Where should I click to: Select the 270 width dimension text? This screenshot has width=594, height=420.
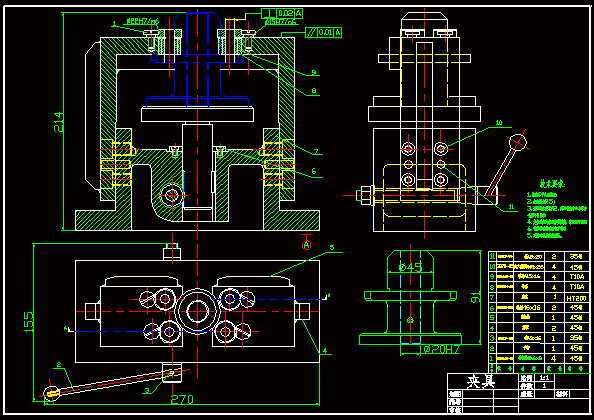[182, 399]
